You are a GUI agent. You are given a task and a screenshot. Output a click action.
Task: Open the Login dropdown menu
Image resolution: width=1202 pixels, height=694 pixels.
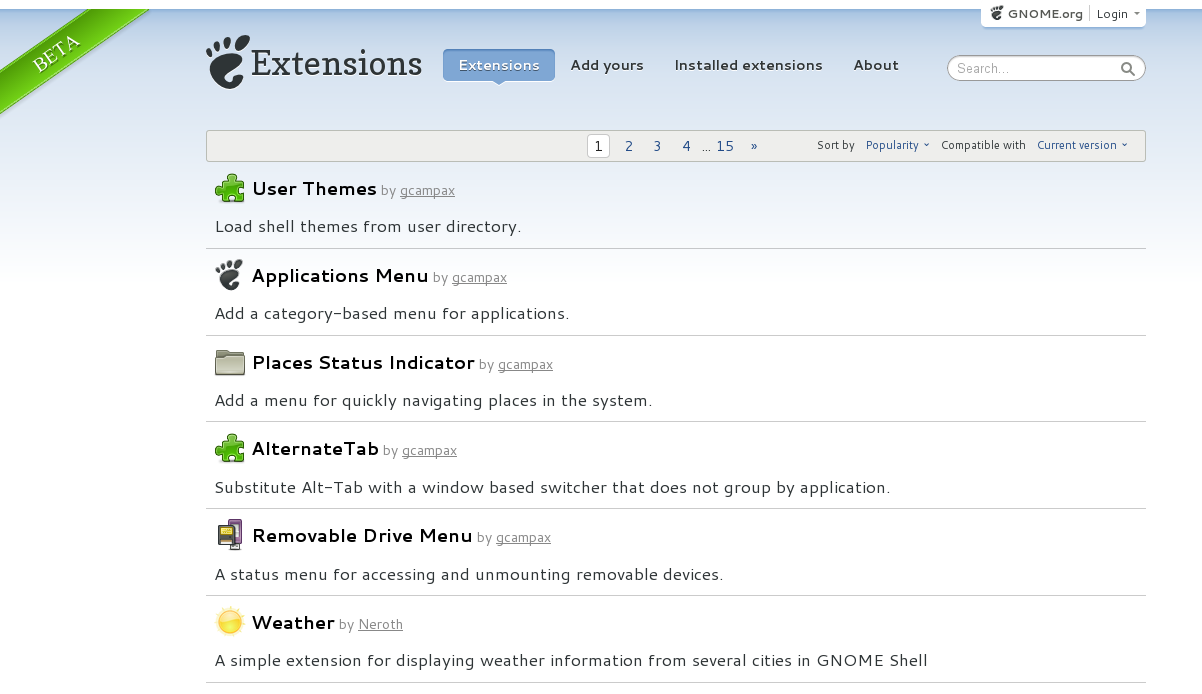(x=1117, y=14)
